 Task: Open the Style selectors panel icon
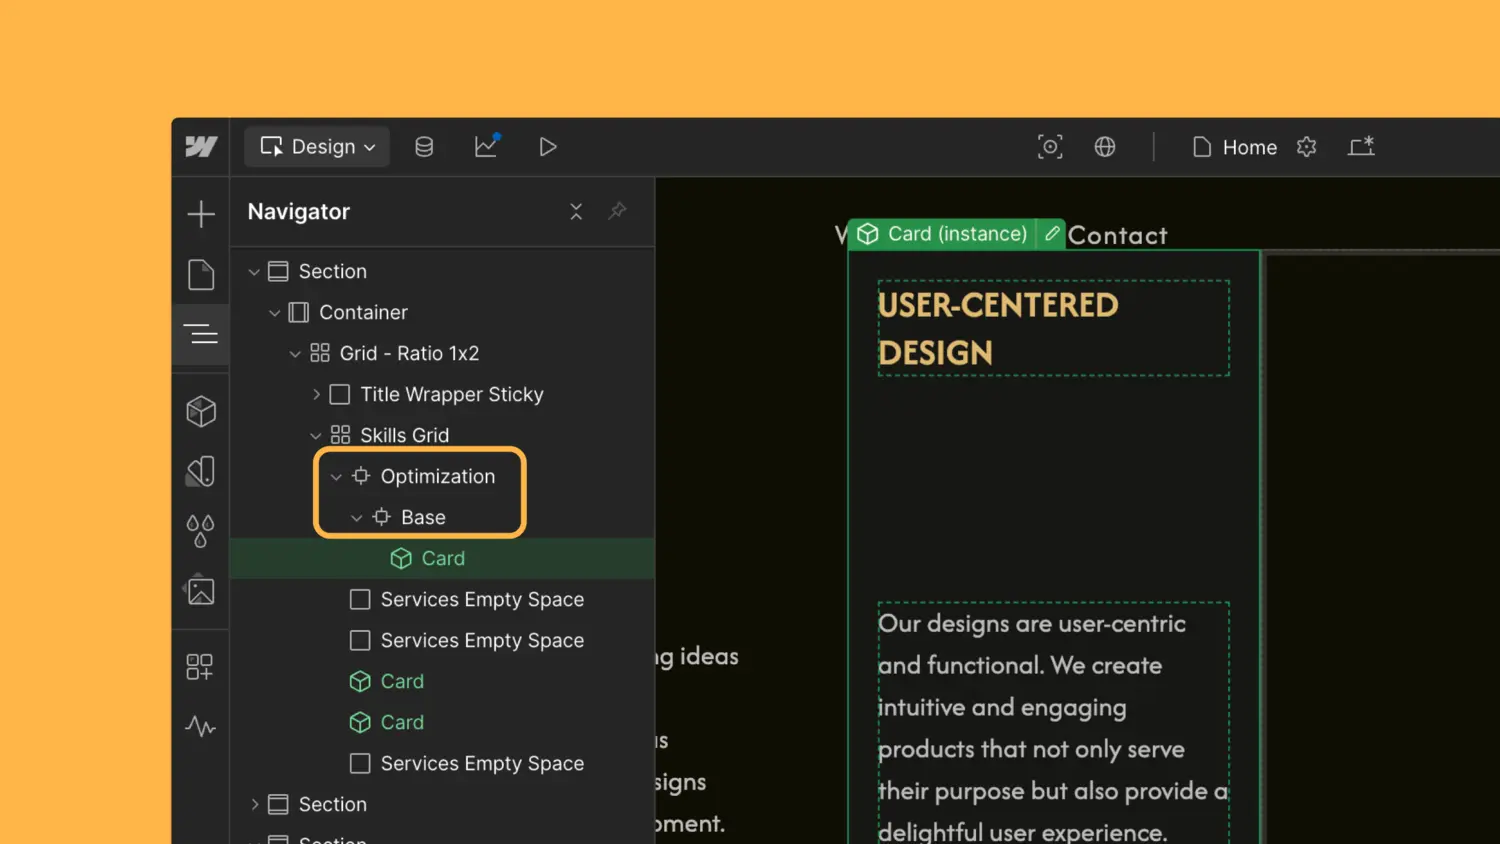(201, 471)
